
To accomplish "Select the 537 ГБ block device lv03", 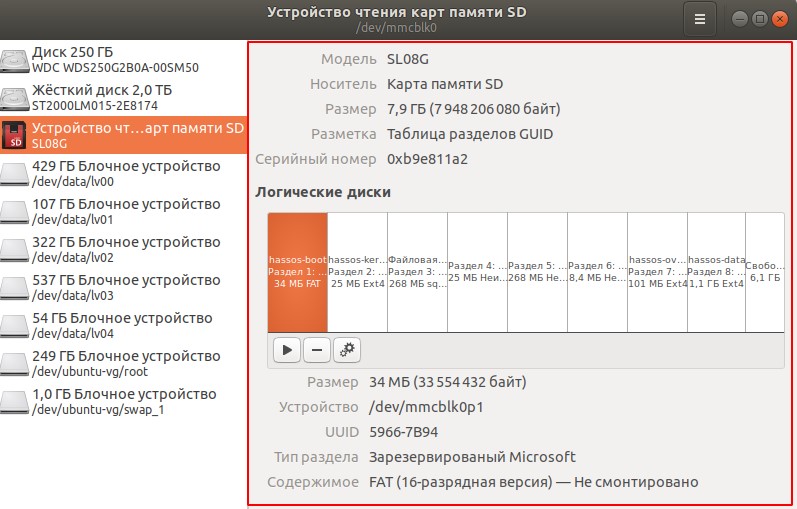I will (125, 287).
